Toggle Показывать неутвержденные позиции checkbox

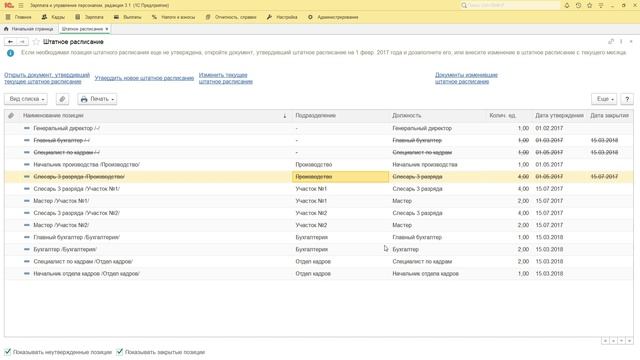8,351
